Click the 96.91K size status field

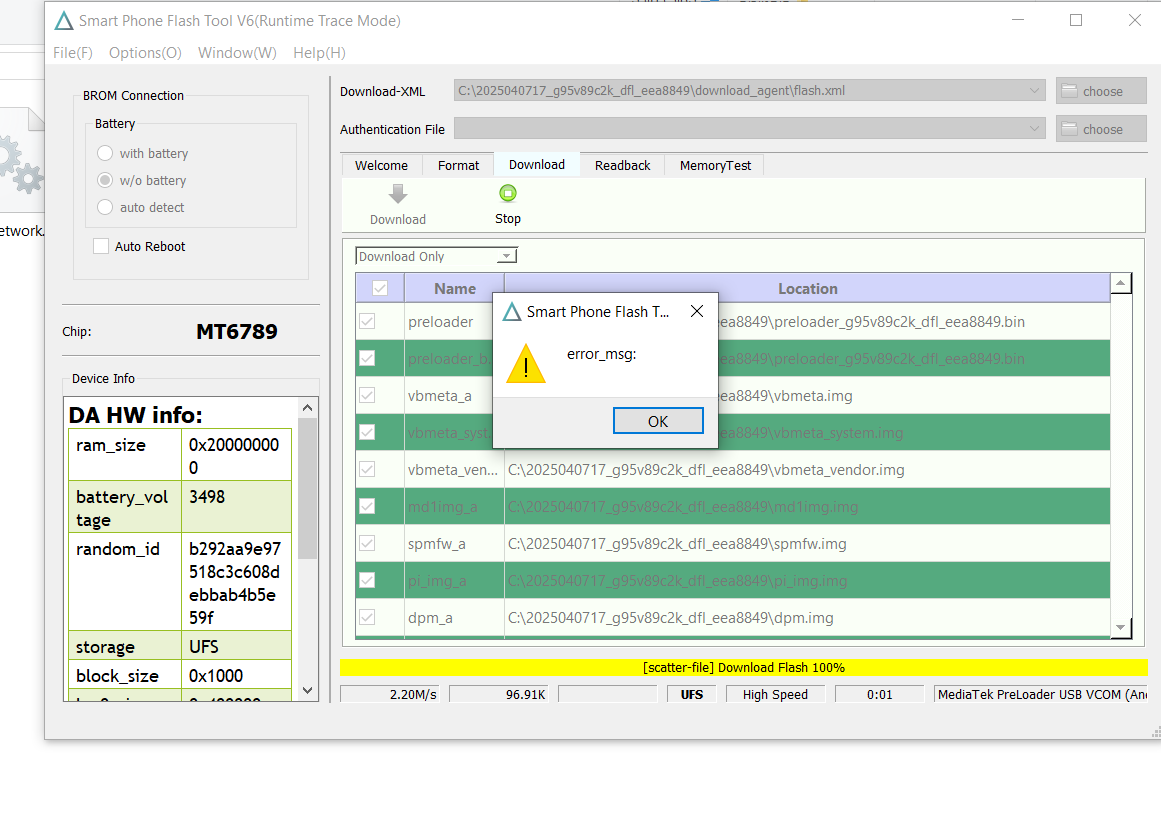498,694
